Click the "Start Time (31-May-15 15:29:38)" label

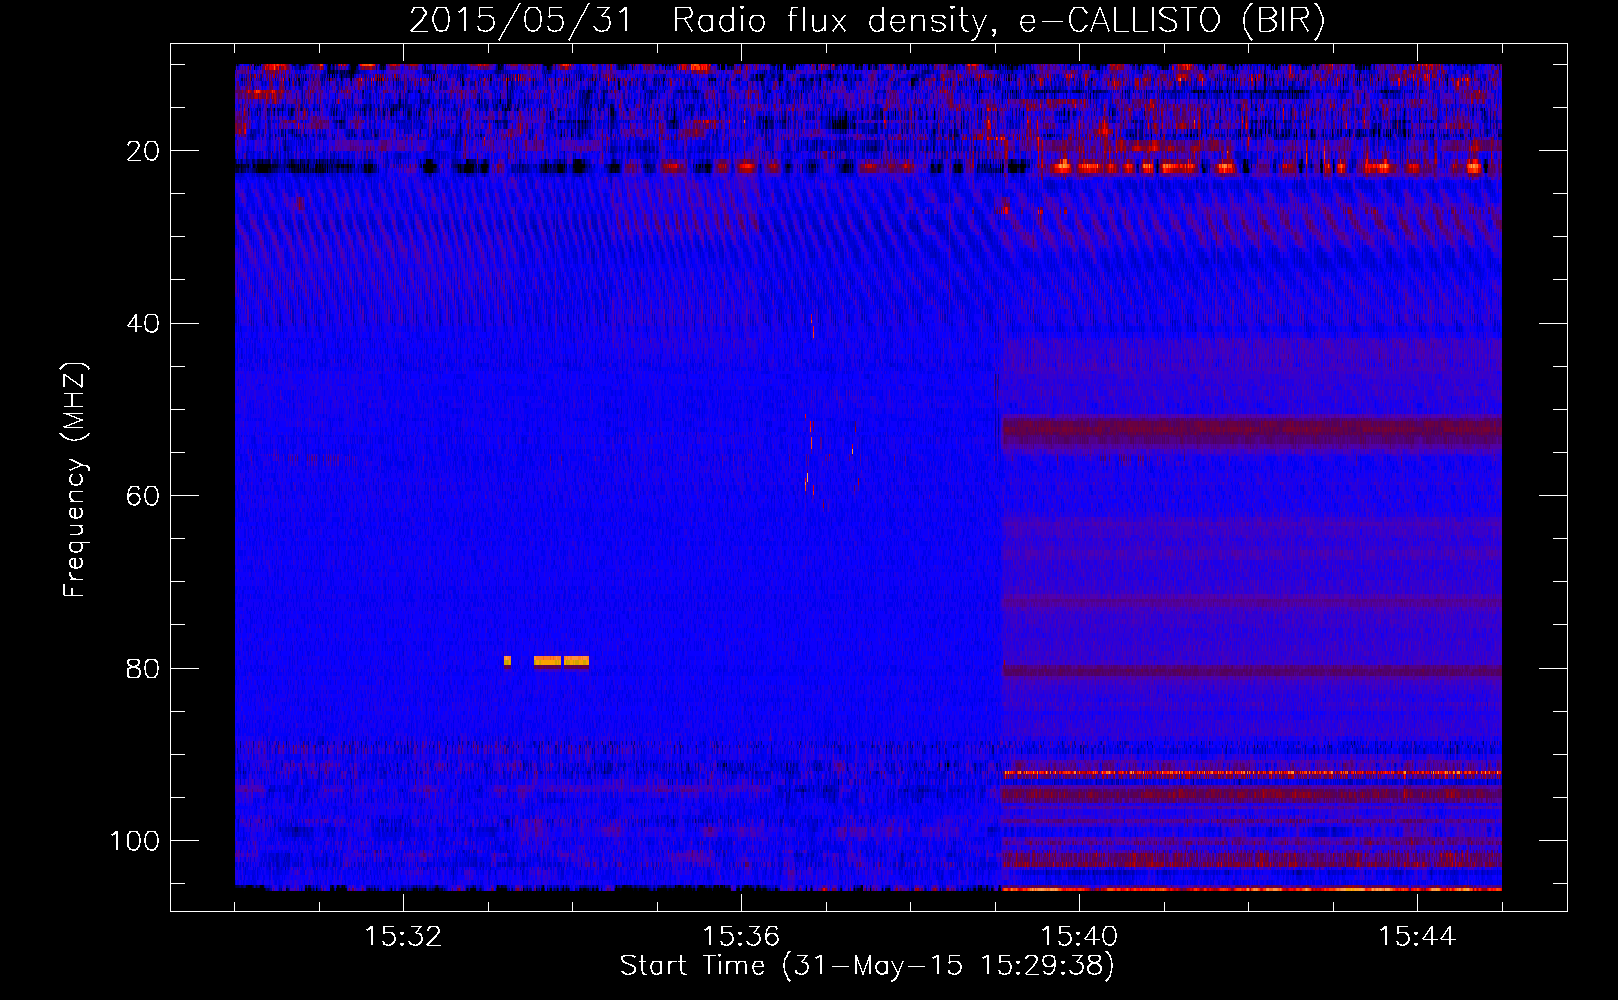pos(867,966)
